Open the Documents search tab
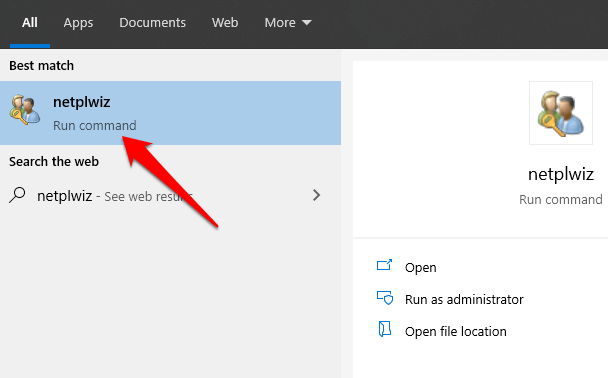Viewport: 608px width, 378px height. [152, 22]
